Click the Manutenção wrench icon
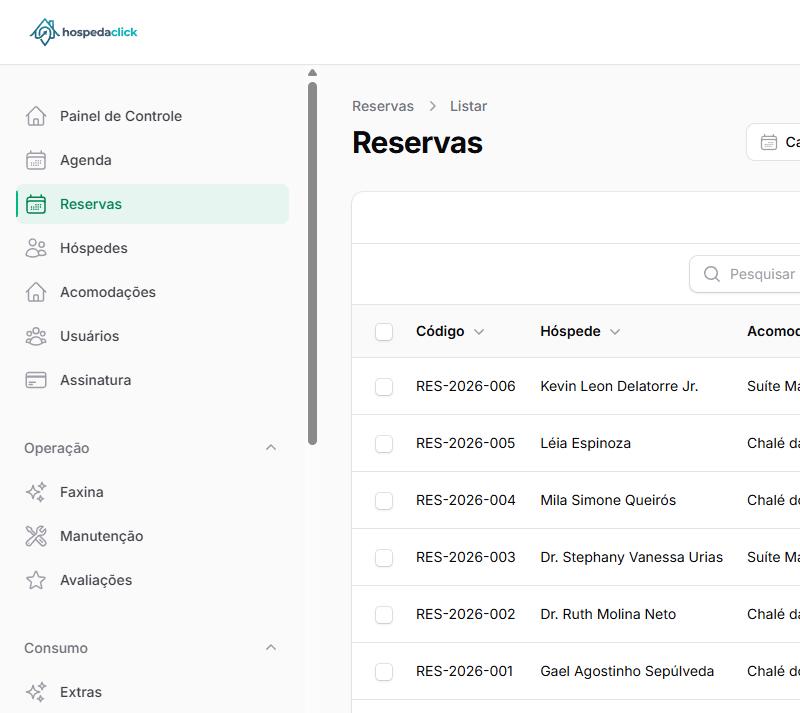 (36, 536)
